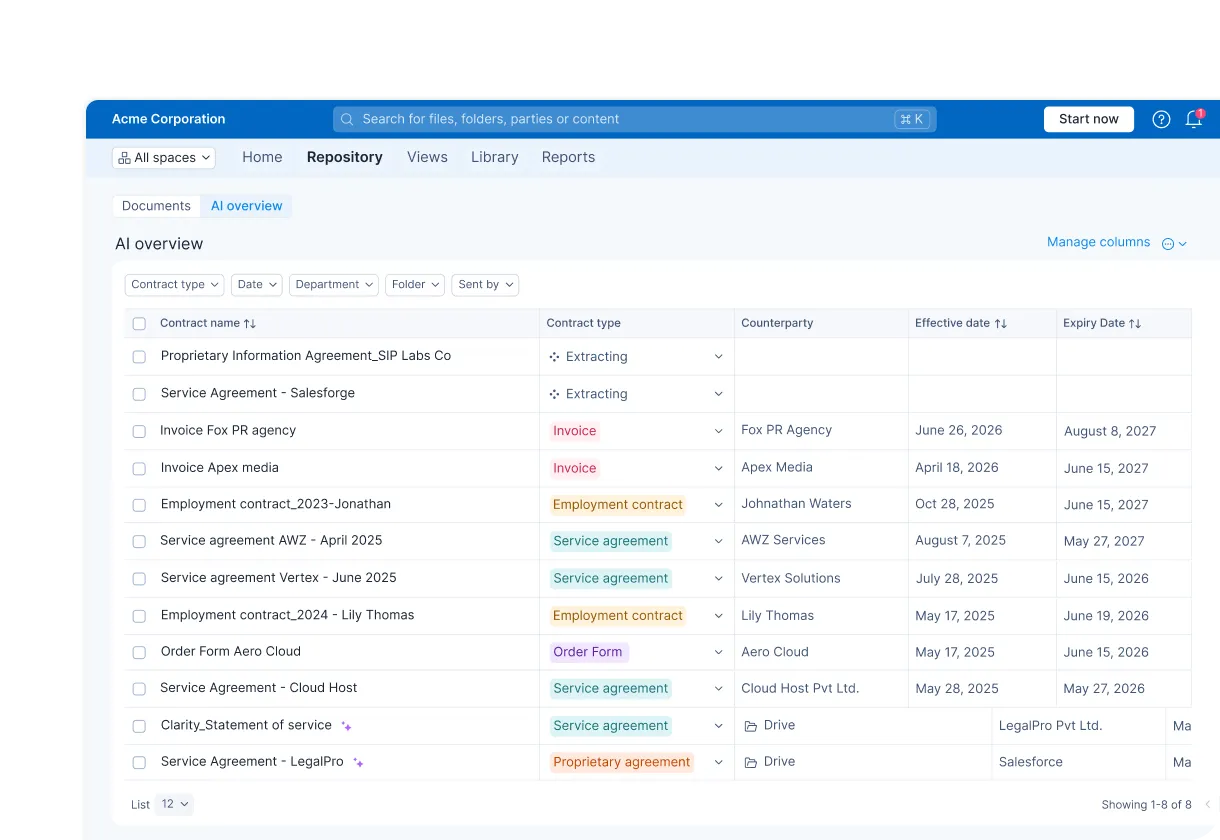The image size is (1220, 840).
Task: Check the Service Agreement - Salesforge row
Action: point(139,394)
